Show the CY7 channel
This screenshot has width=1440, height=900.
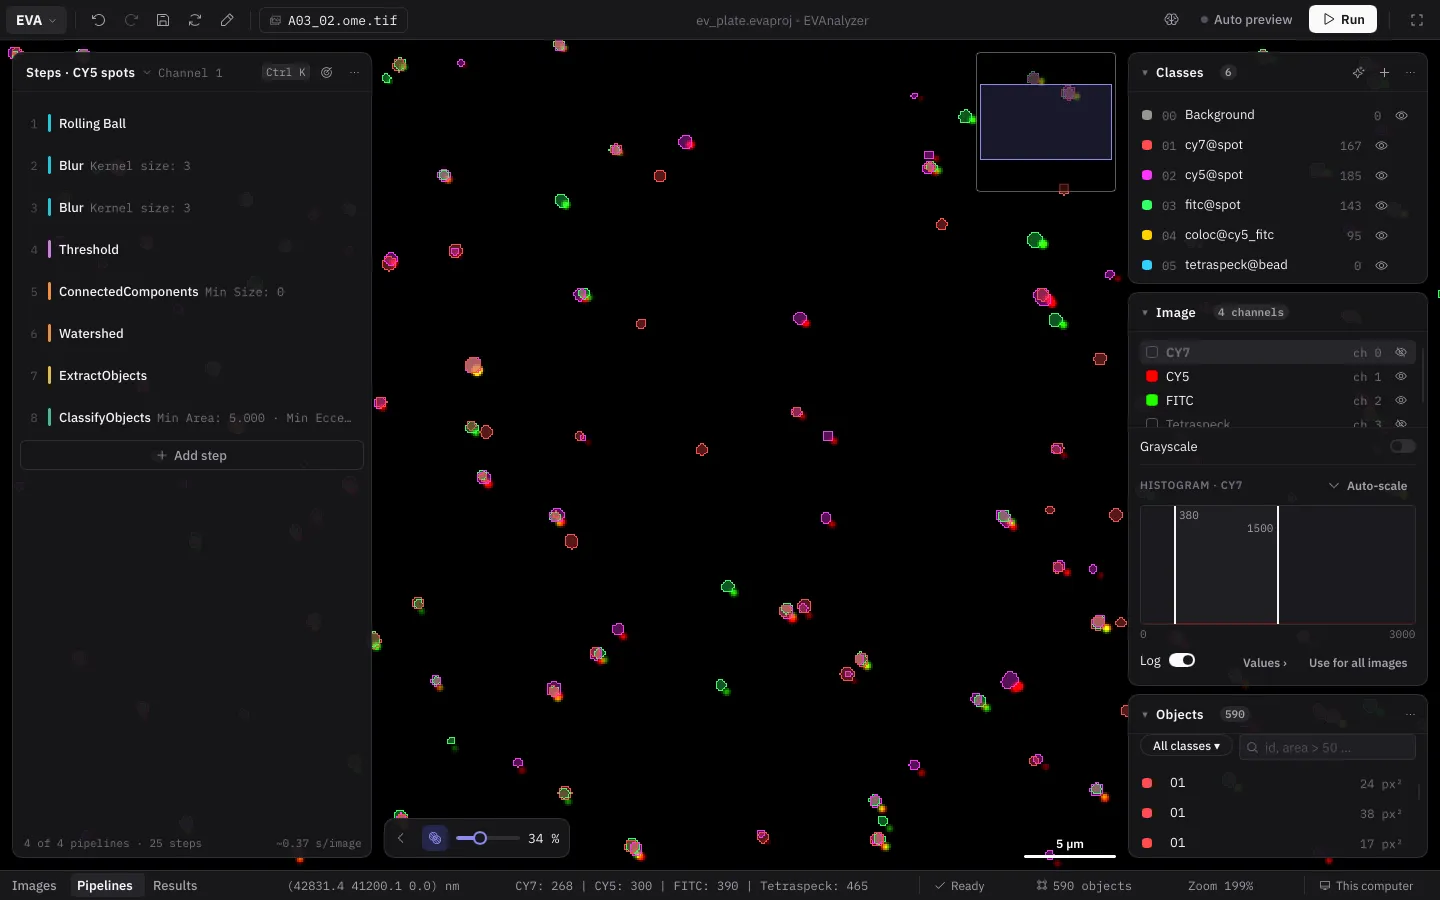(x=1401, y=353)
